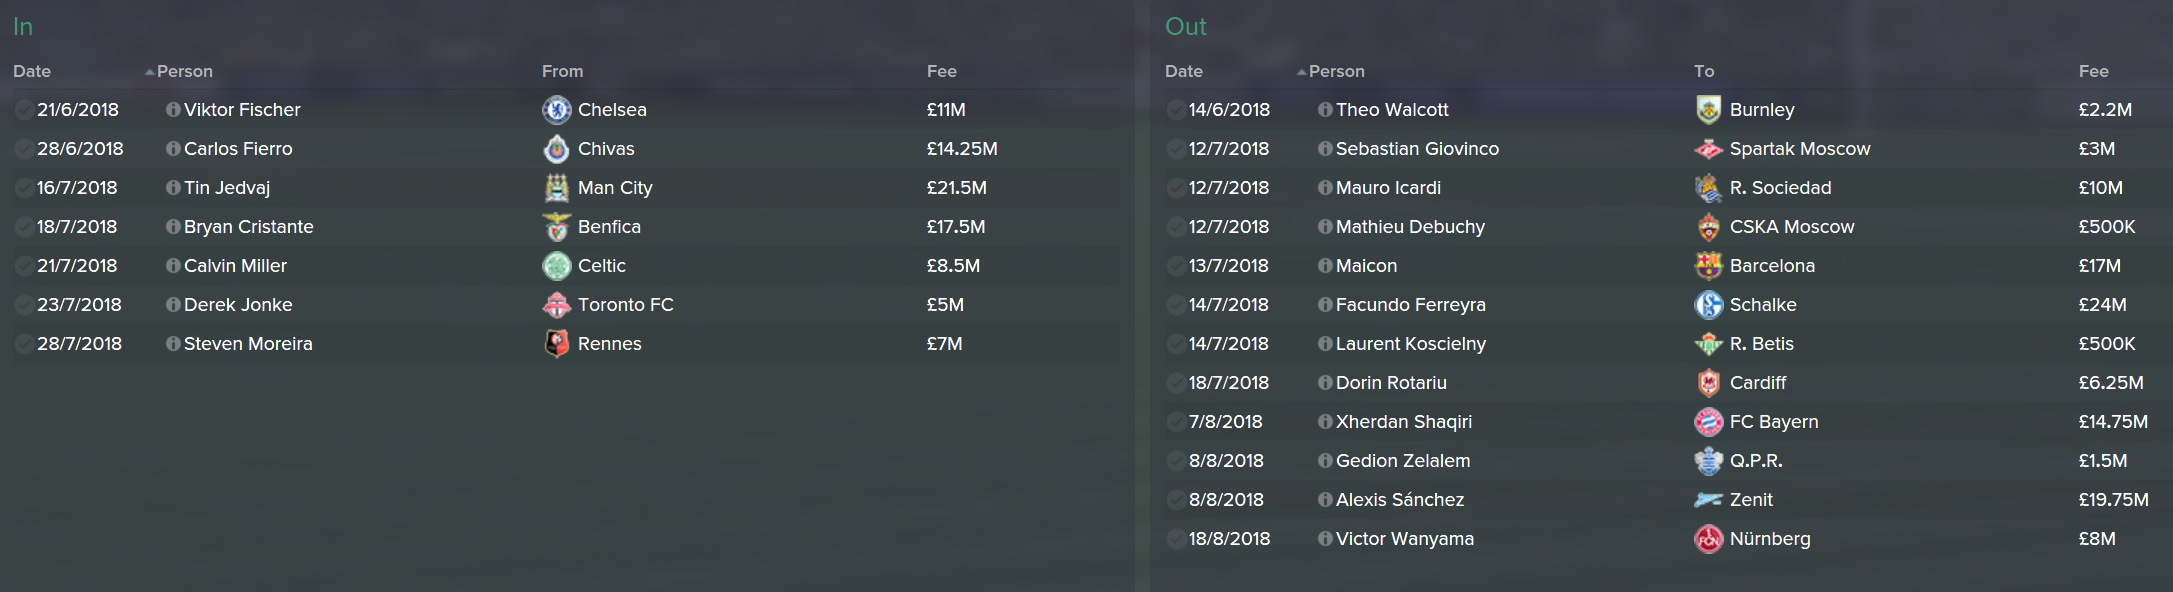Sort incoming transfers by the Date column header

32,72
